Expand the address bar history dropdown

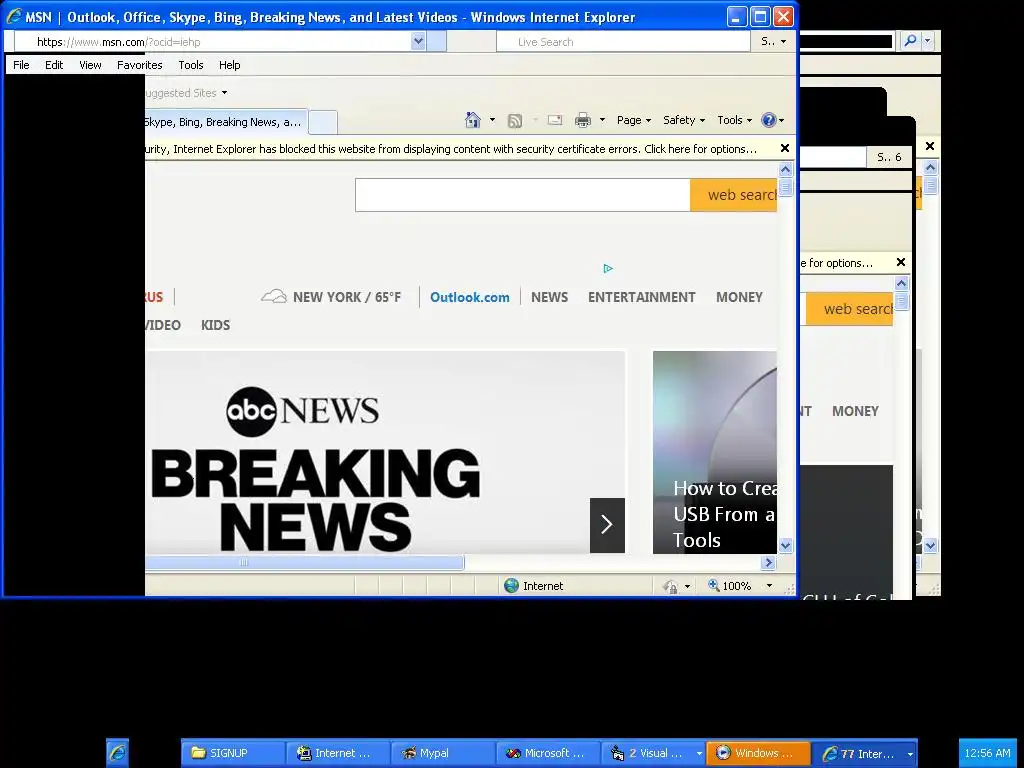click(x=418, y=42)
